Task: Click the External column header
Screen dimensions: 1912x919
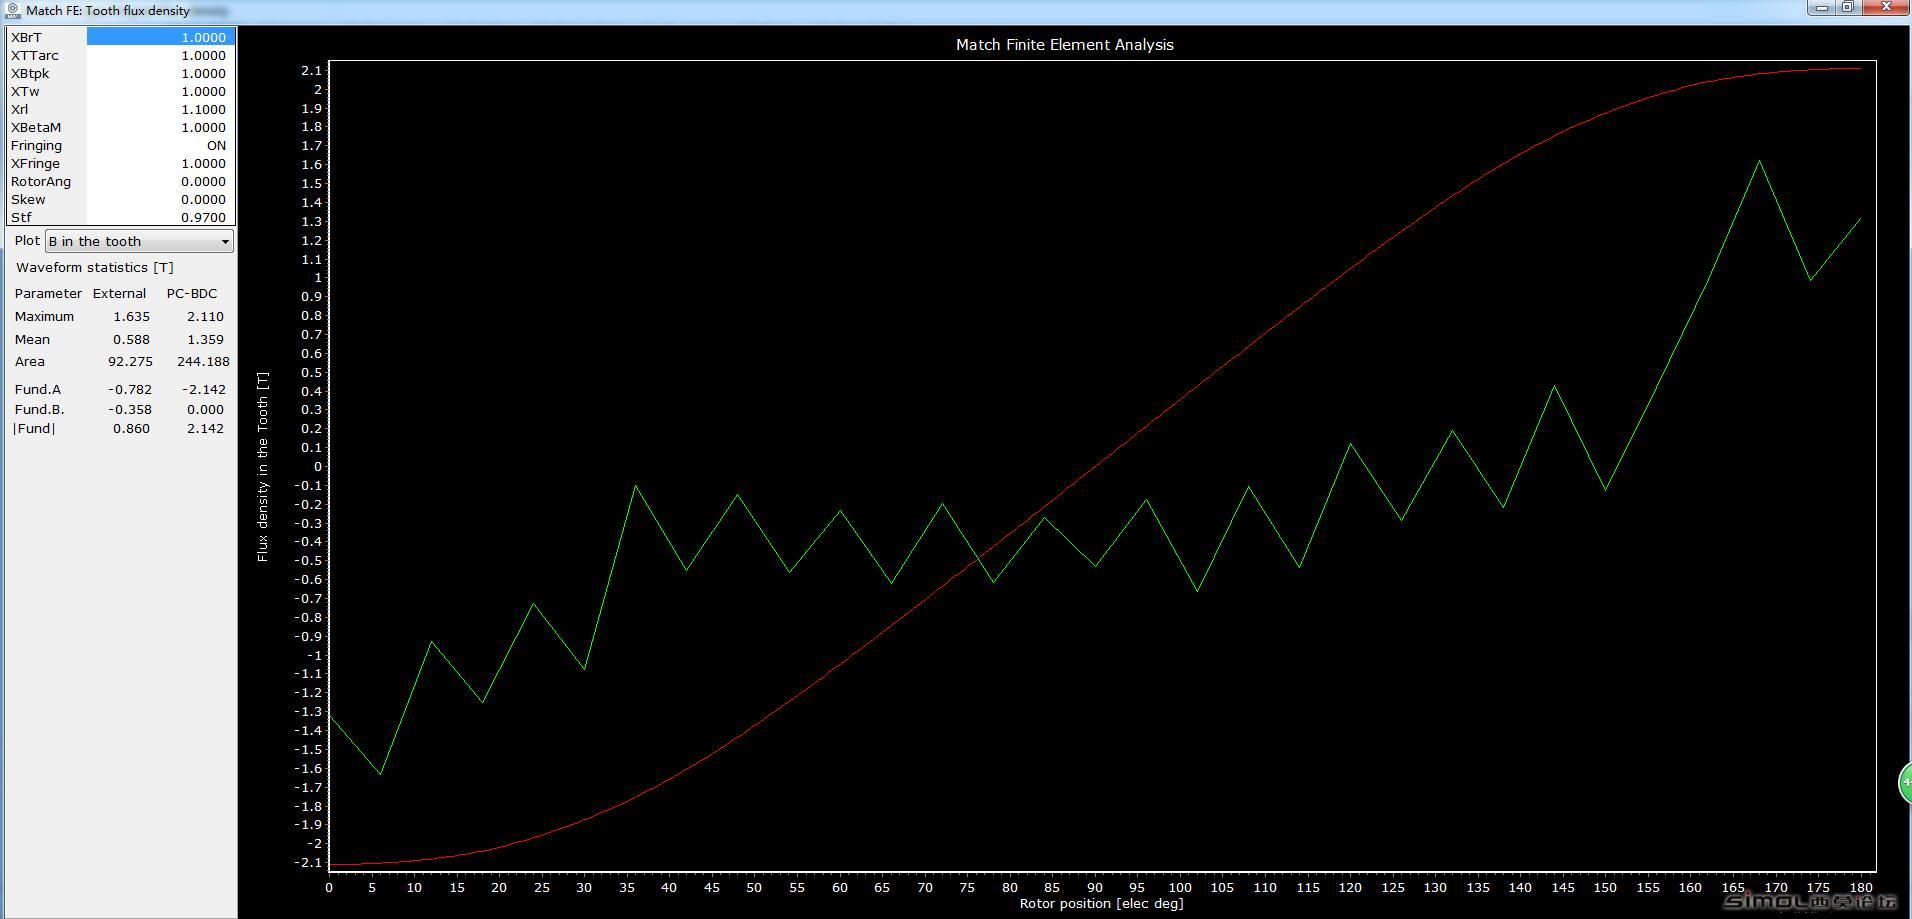Action: pos(119,293)
